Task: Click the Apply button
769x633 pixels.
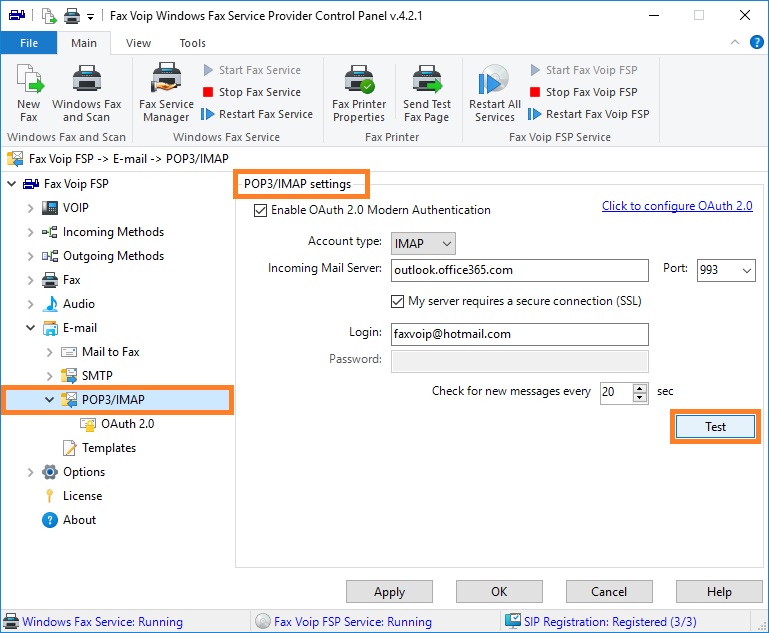Action: [389, 592]
